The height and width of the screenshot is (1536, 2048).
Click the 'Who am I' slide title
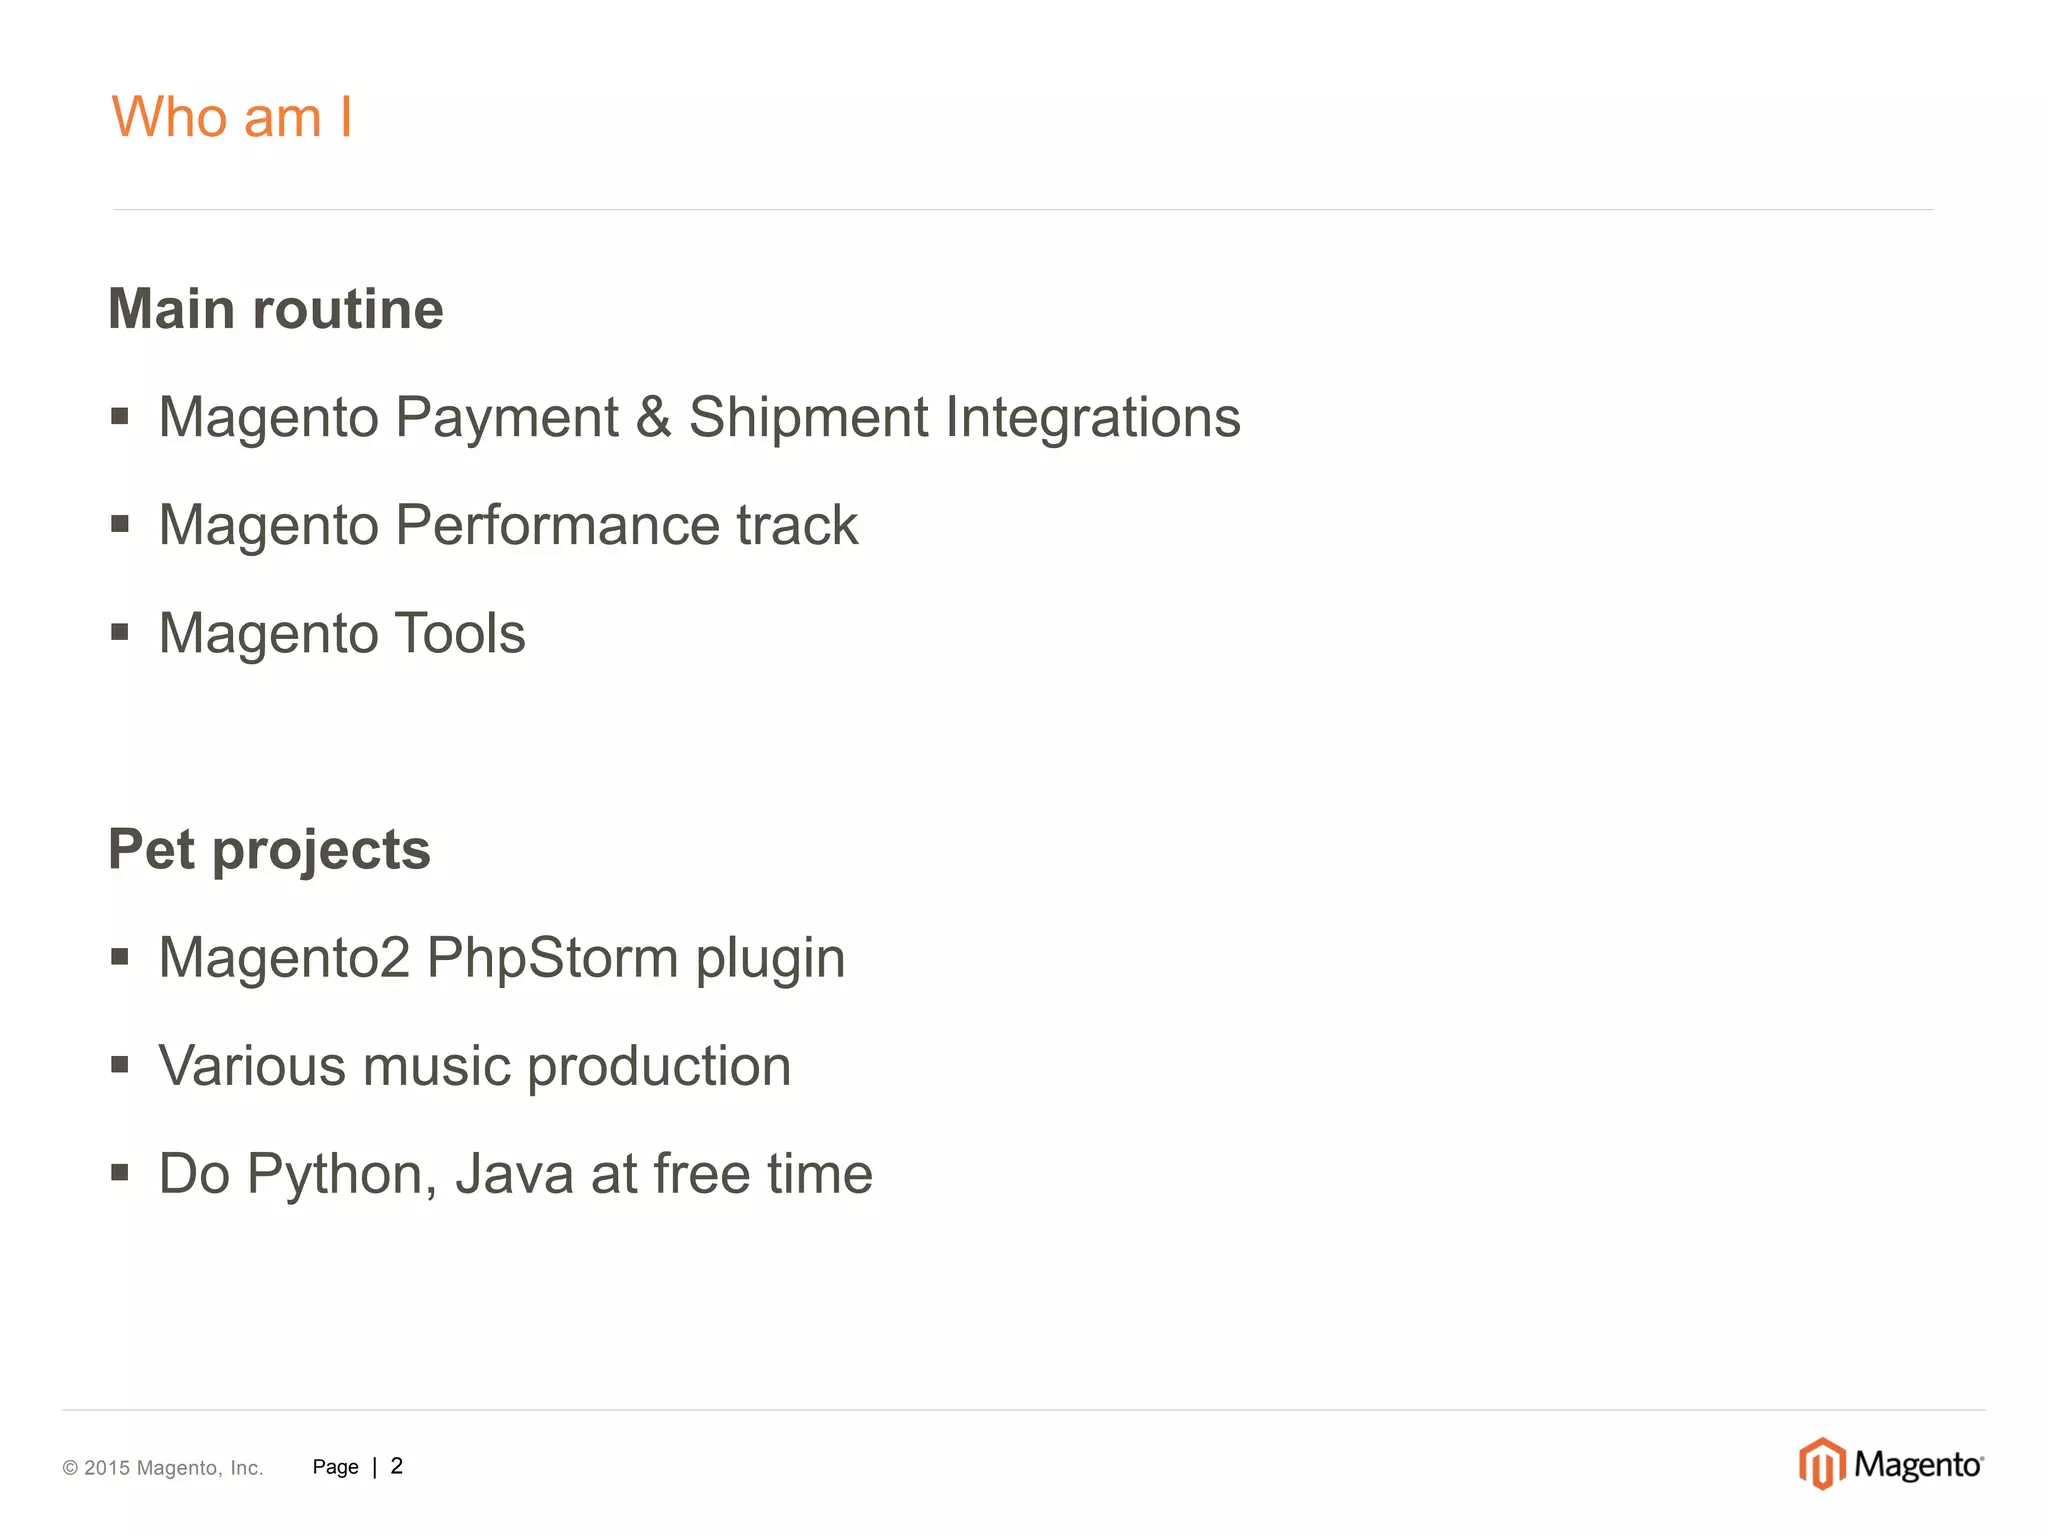231,117
